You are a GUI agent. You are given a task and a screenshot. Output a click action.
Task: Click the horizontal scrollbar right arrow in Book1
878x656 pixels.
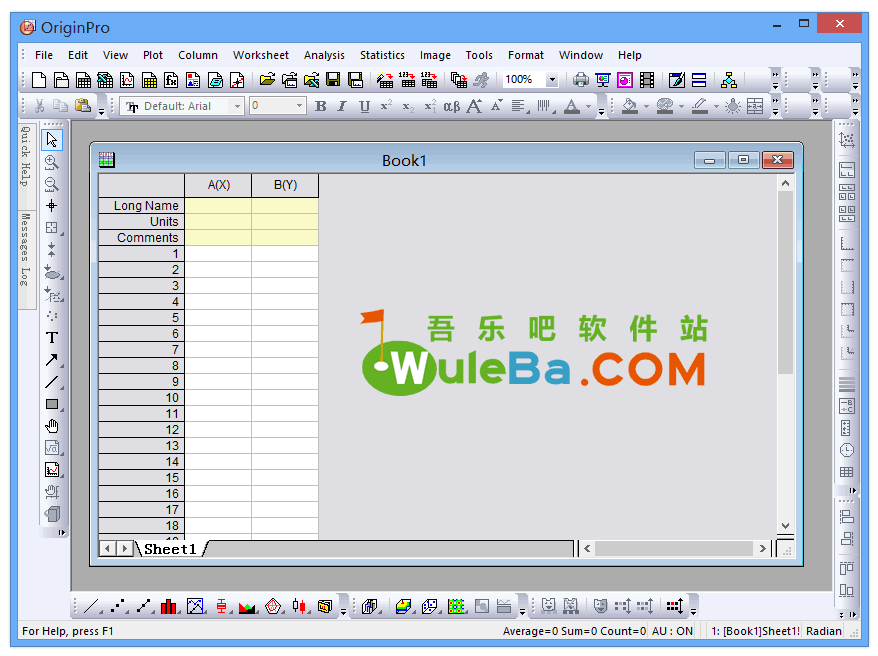(762, 549)
